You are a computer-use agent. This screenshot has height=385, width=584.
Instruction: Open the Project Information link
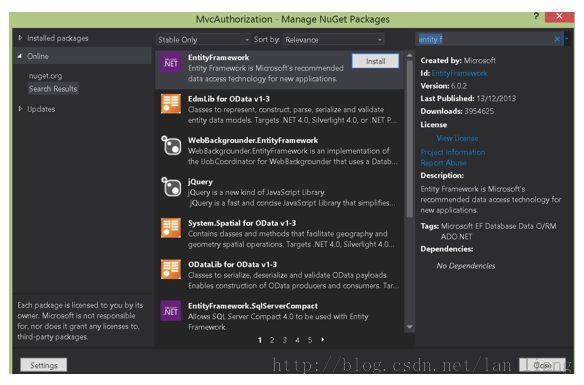(x=453, y=152)
